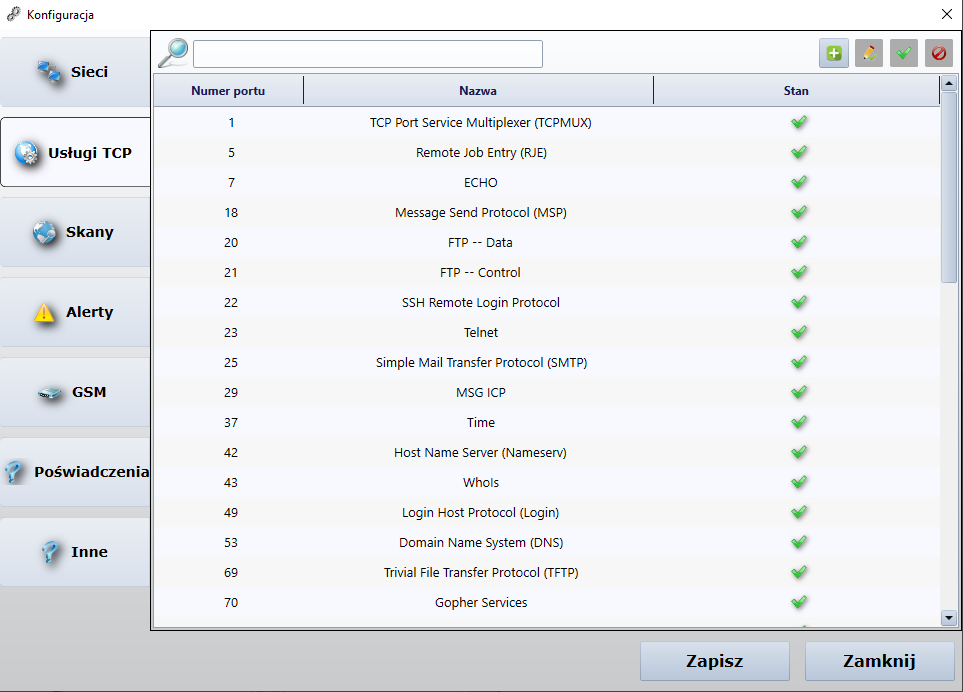Toggle status checkmark for Domain Name System (DNS)
The height and width of the screenshot is (692, 963).
click(x=798, y=542)
